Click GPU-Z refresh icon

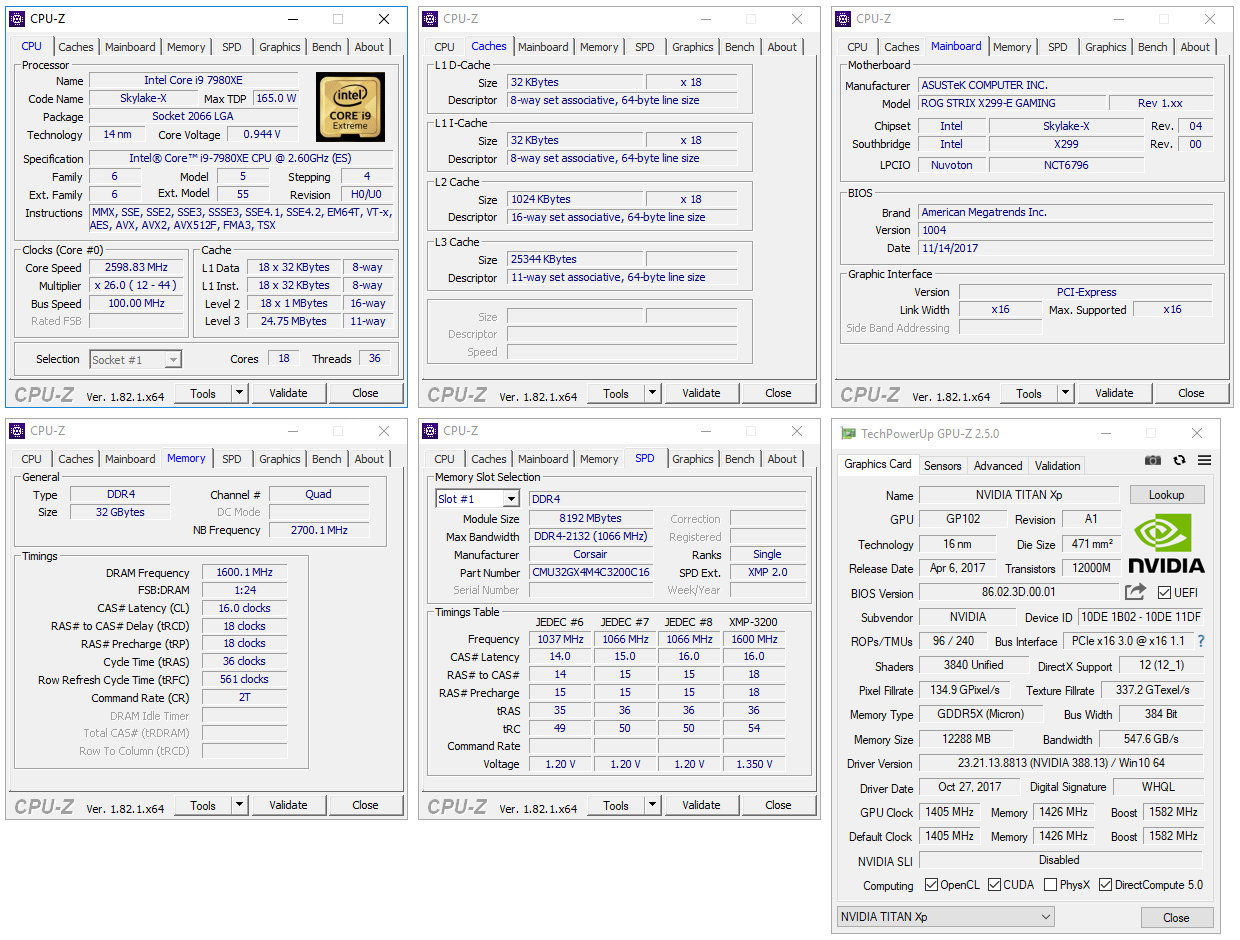[1179, 460]
